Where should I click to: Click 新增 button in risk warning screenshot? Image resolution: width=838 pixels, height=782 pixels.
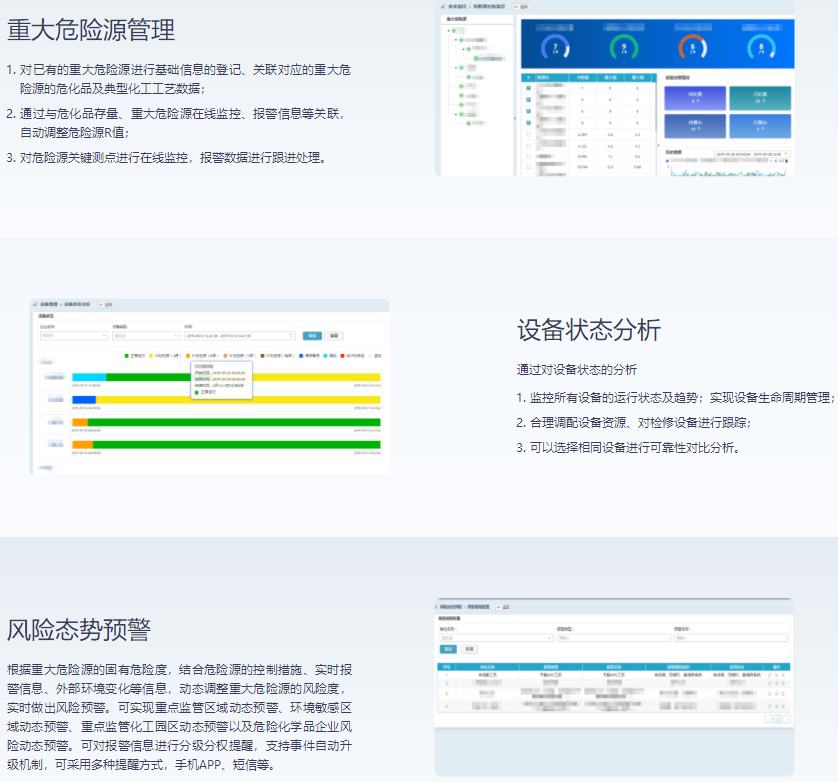pos(470,649)
